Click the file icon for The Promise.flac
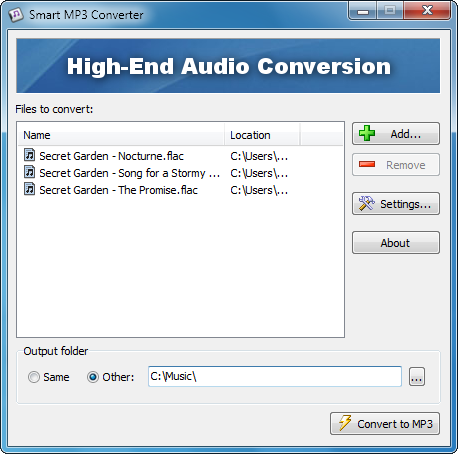The height and width of the screenshot is (454, 458). 29,189
